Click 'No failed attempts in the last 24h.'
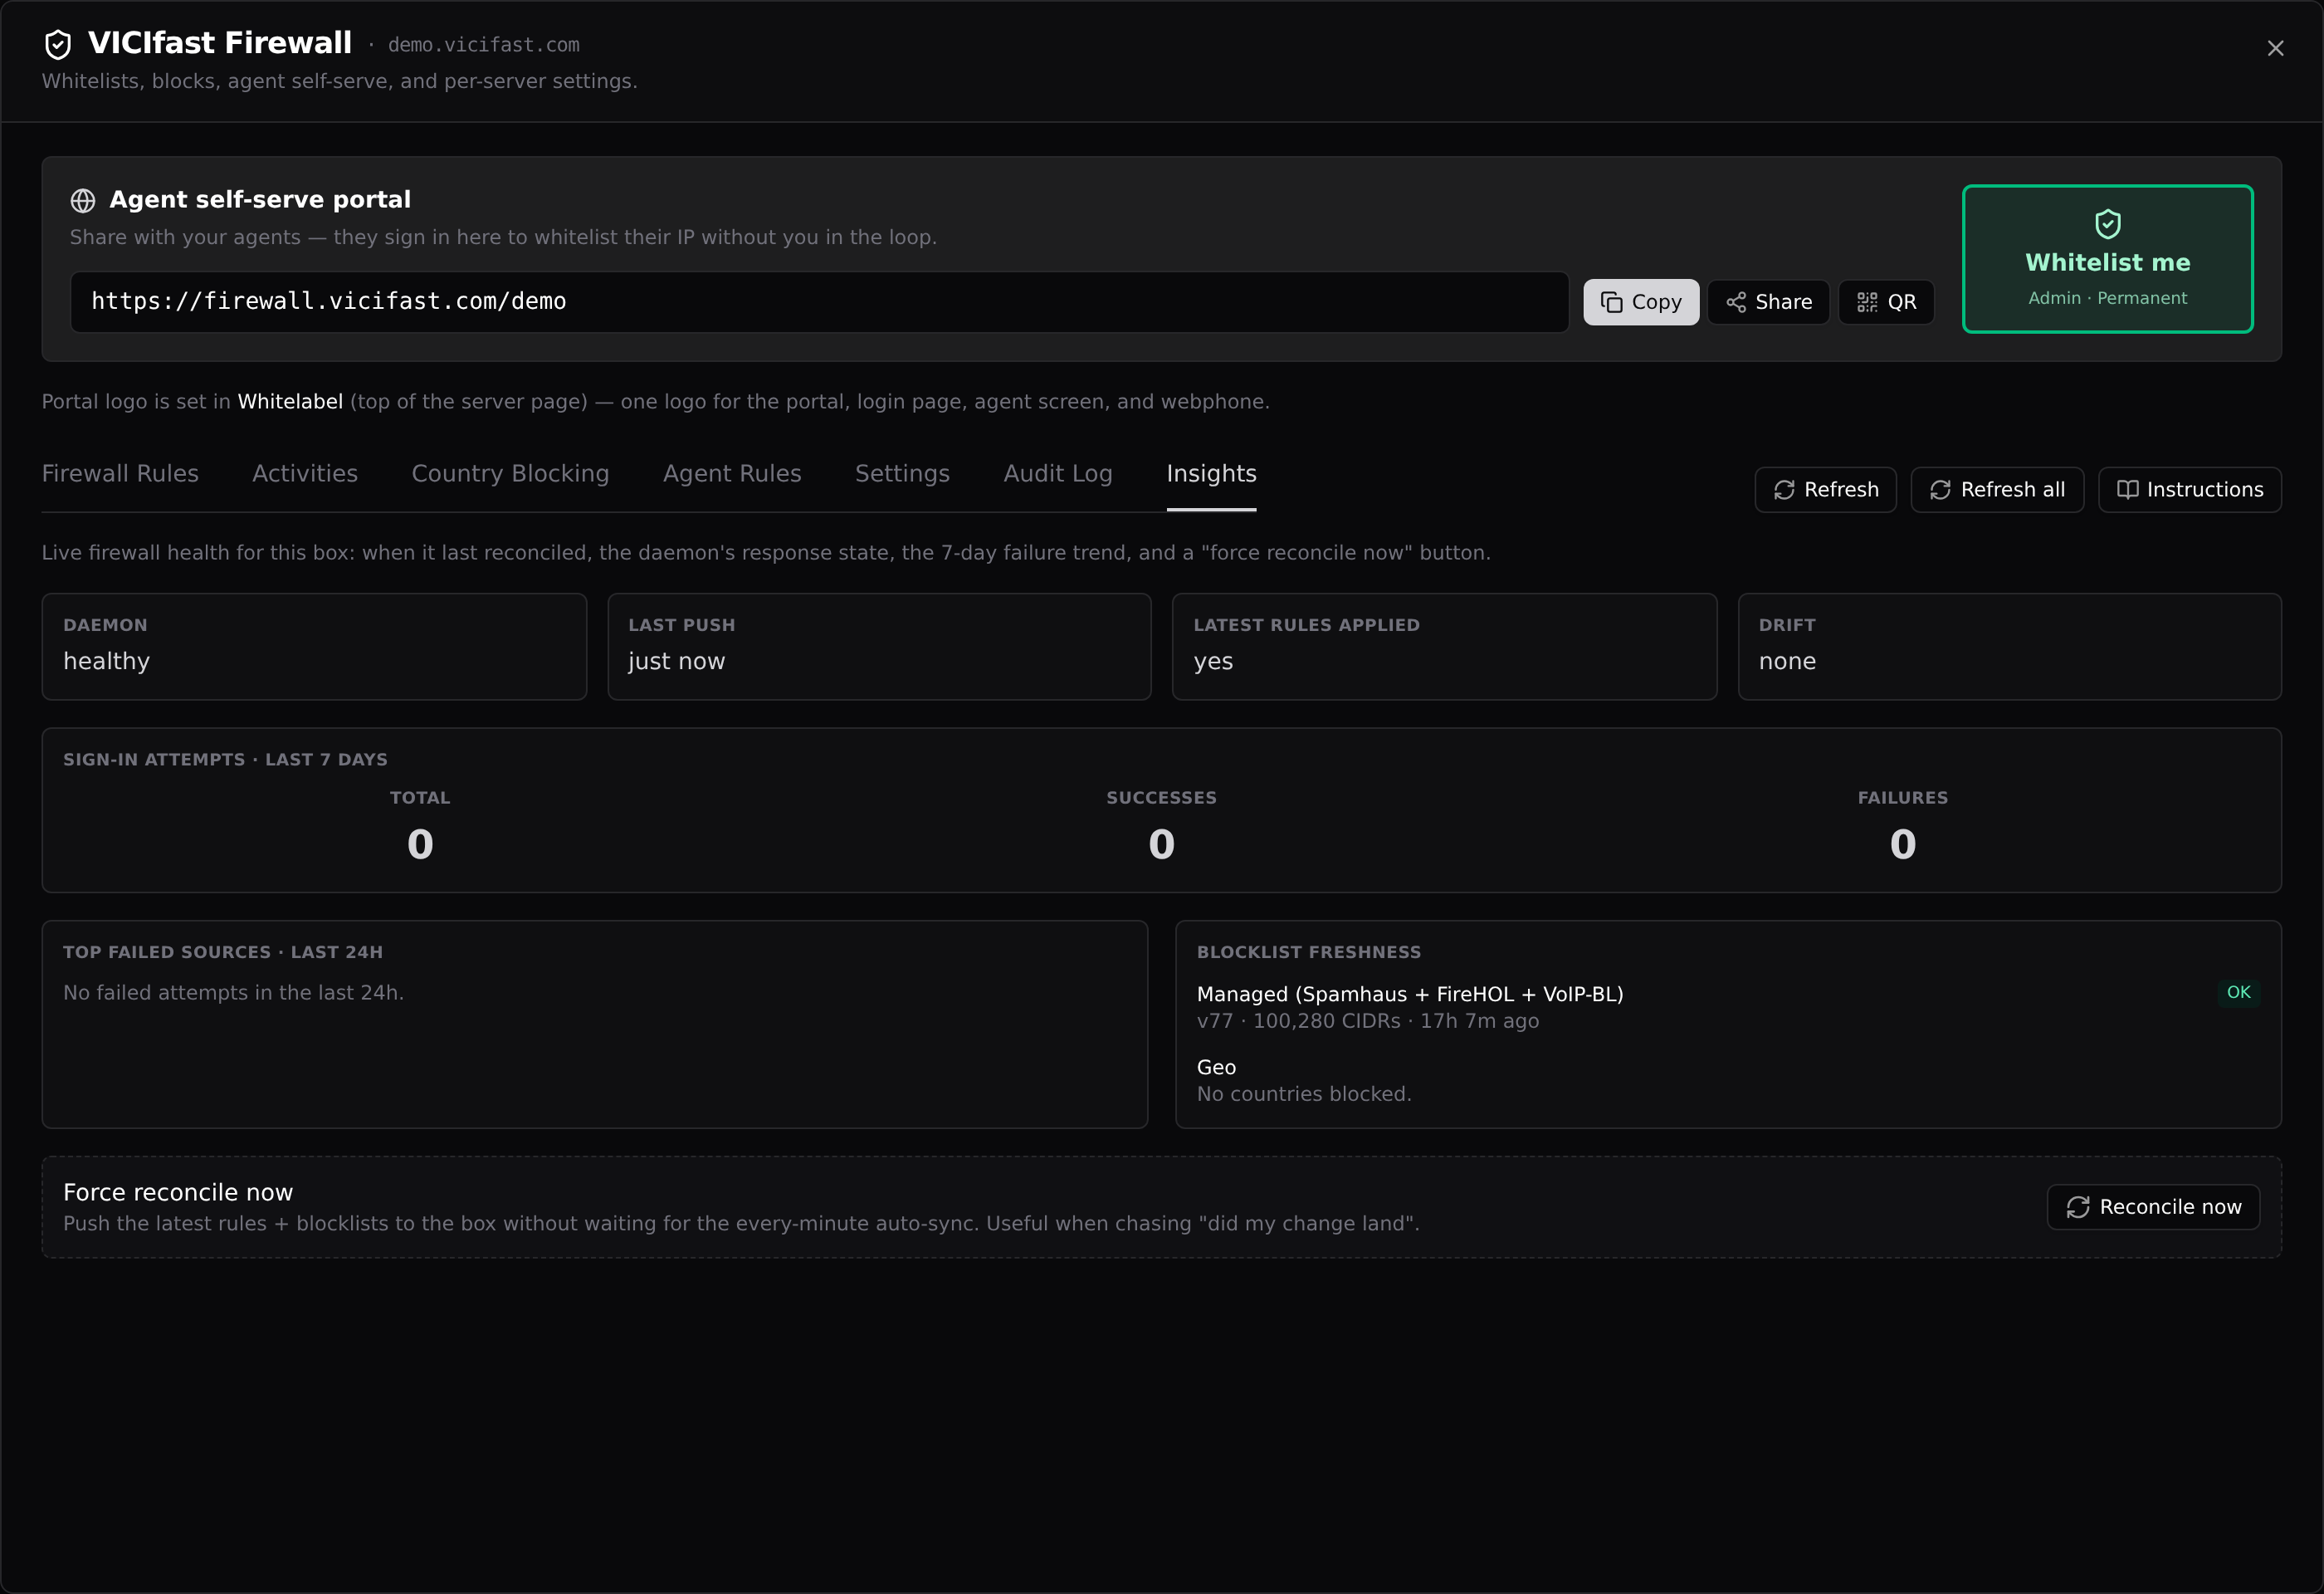 pos(233,993)
